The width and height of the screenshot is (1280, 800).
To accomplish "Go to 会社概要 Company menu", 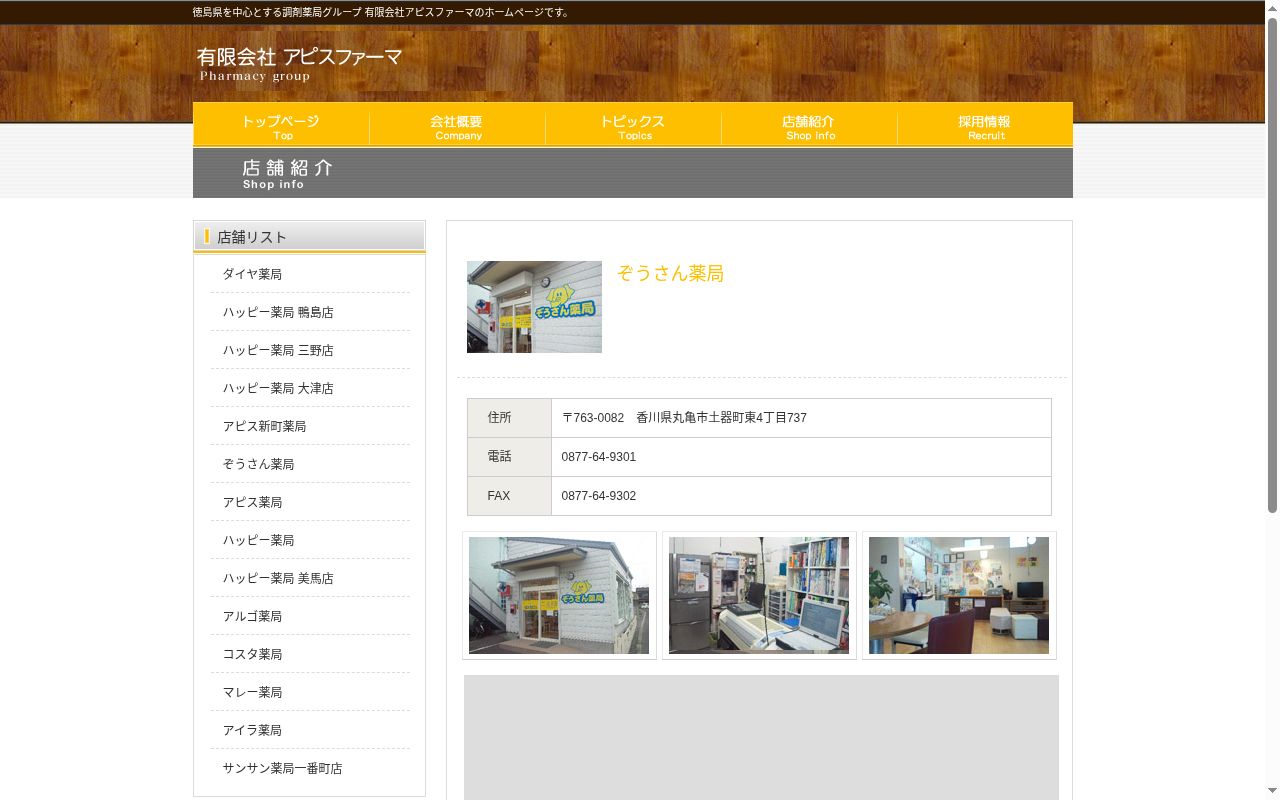I will pos(457,125).
